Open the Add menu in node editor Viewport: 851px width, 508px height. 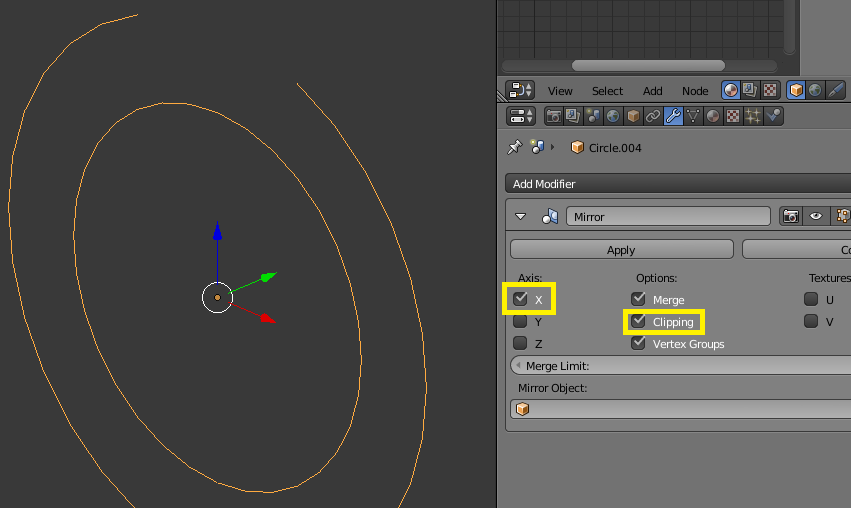point(652,91)
